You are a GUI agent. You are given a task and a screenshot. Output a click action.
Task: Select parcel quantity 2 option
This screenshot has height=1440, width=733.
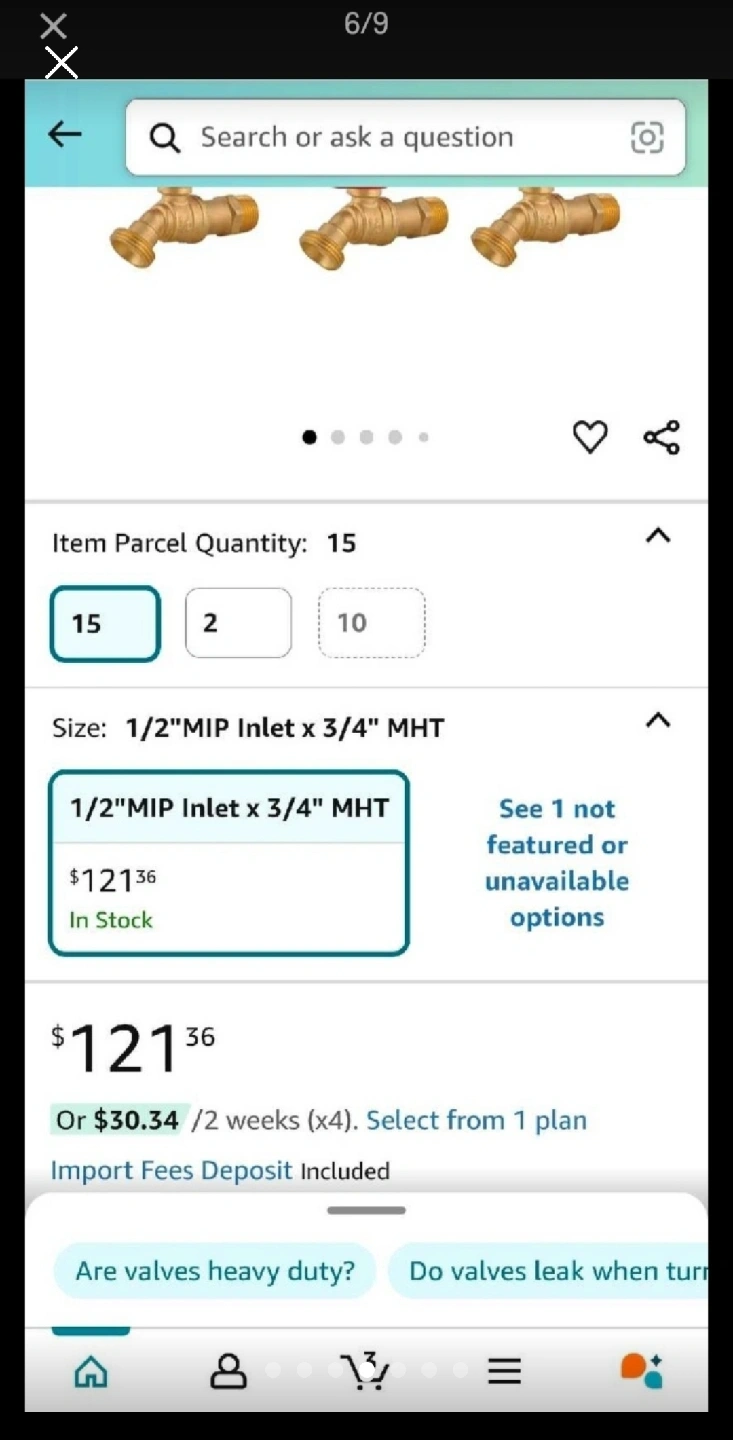[x=238, y=623]
